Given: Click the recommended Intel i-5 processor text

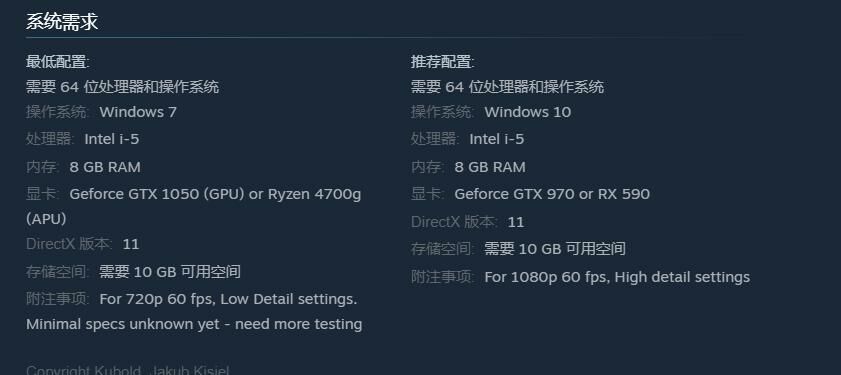Looking at the screenshot, I should (497, 139).
